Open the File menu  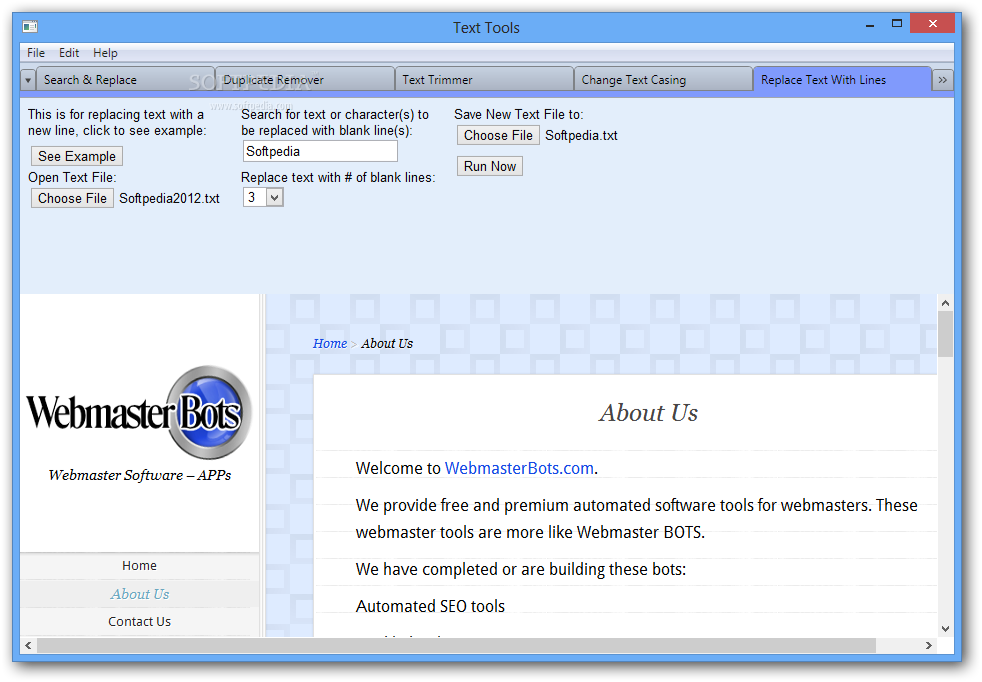pos(36,53)
